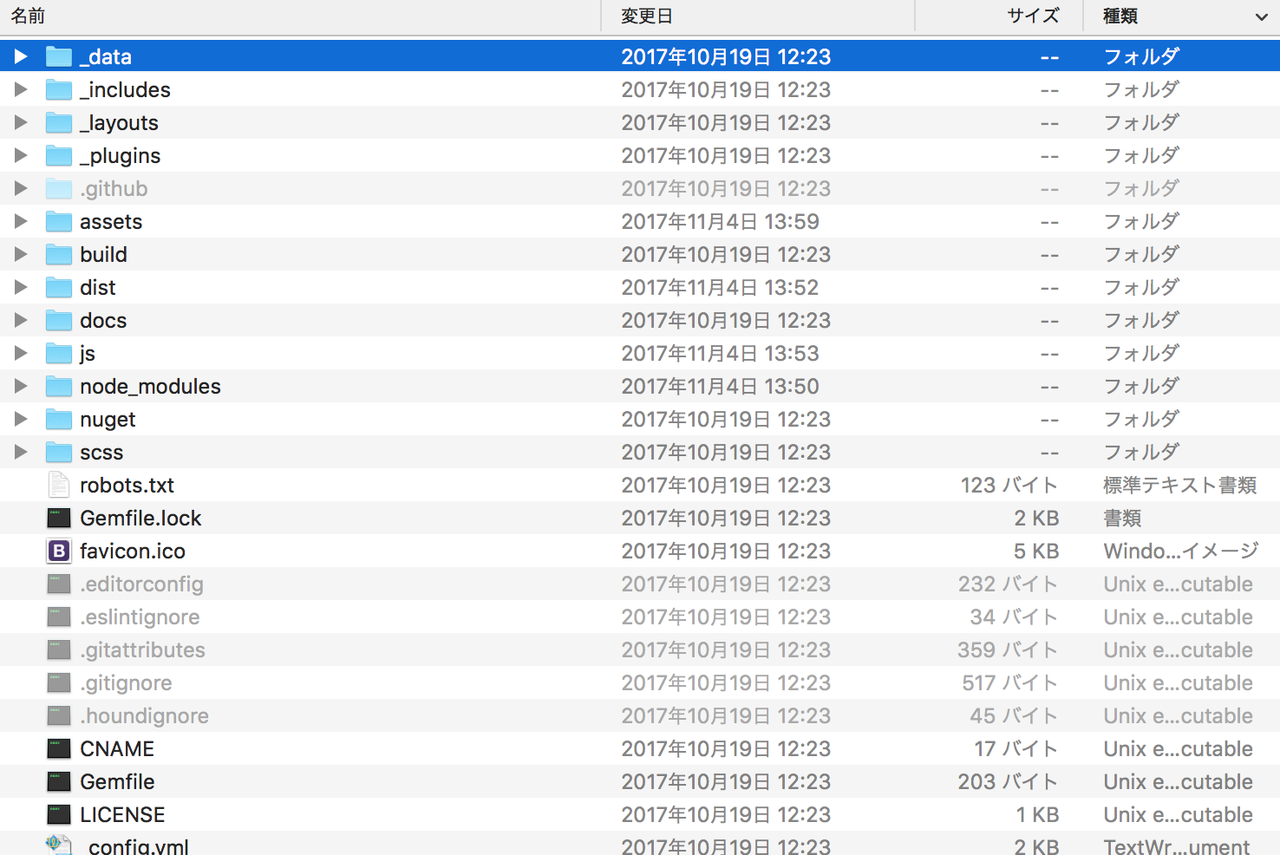This screenshot has width=1280, height=855.
Task: Click the Windo...イメージ kind of favicon.ico
Action: [1181, 552]
